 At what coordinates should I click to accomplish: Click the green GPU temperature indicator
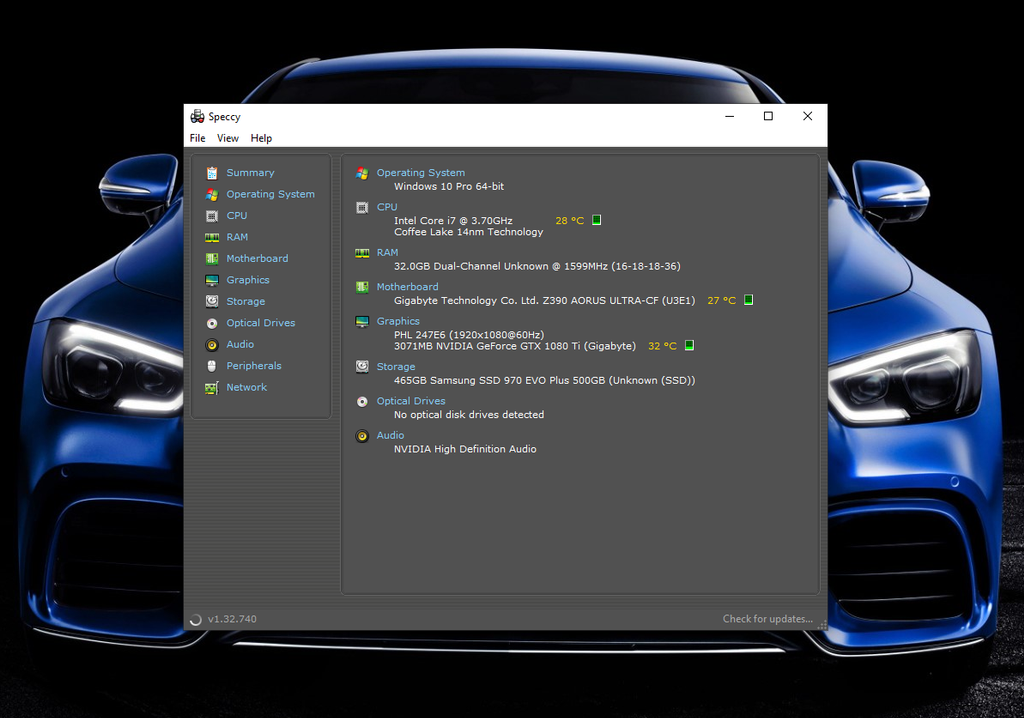[x=689, y=346]
